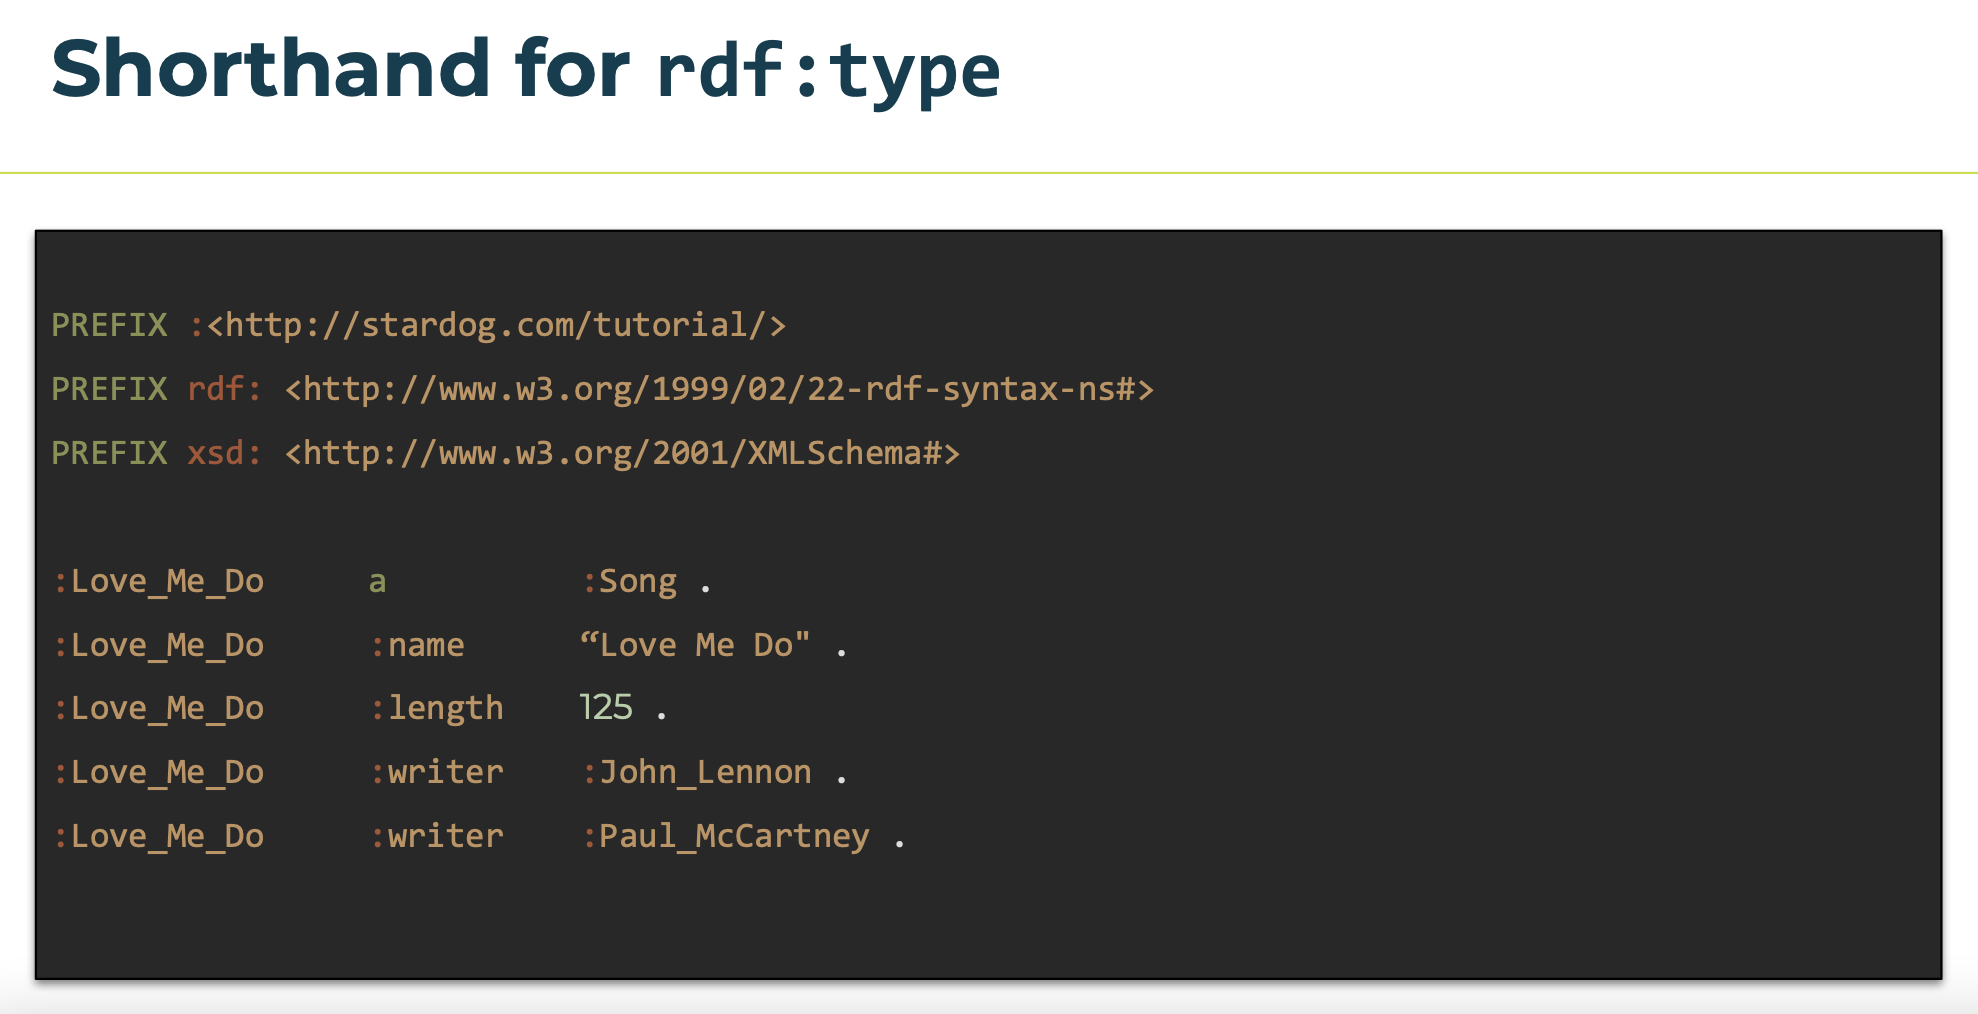Click the first PREFIX keyword
Image resolution: width=1978 pixels, height=1014 pixels.
coord(109,325)
